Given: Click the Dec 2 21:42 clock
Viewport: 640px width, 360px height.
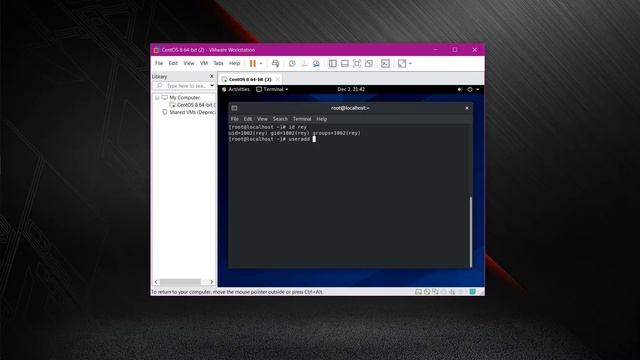Looking at the screenshot, I should (x=351, y=89).
